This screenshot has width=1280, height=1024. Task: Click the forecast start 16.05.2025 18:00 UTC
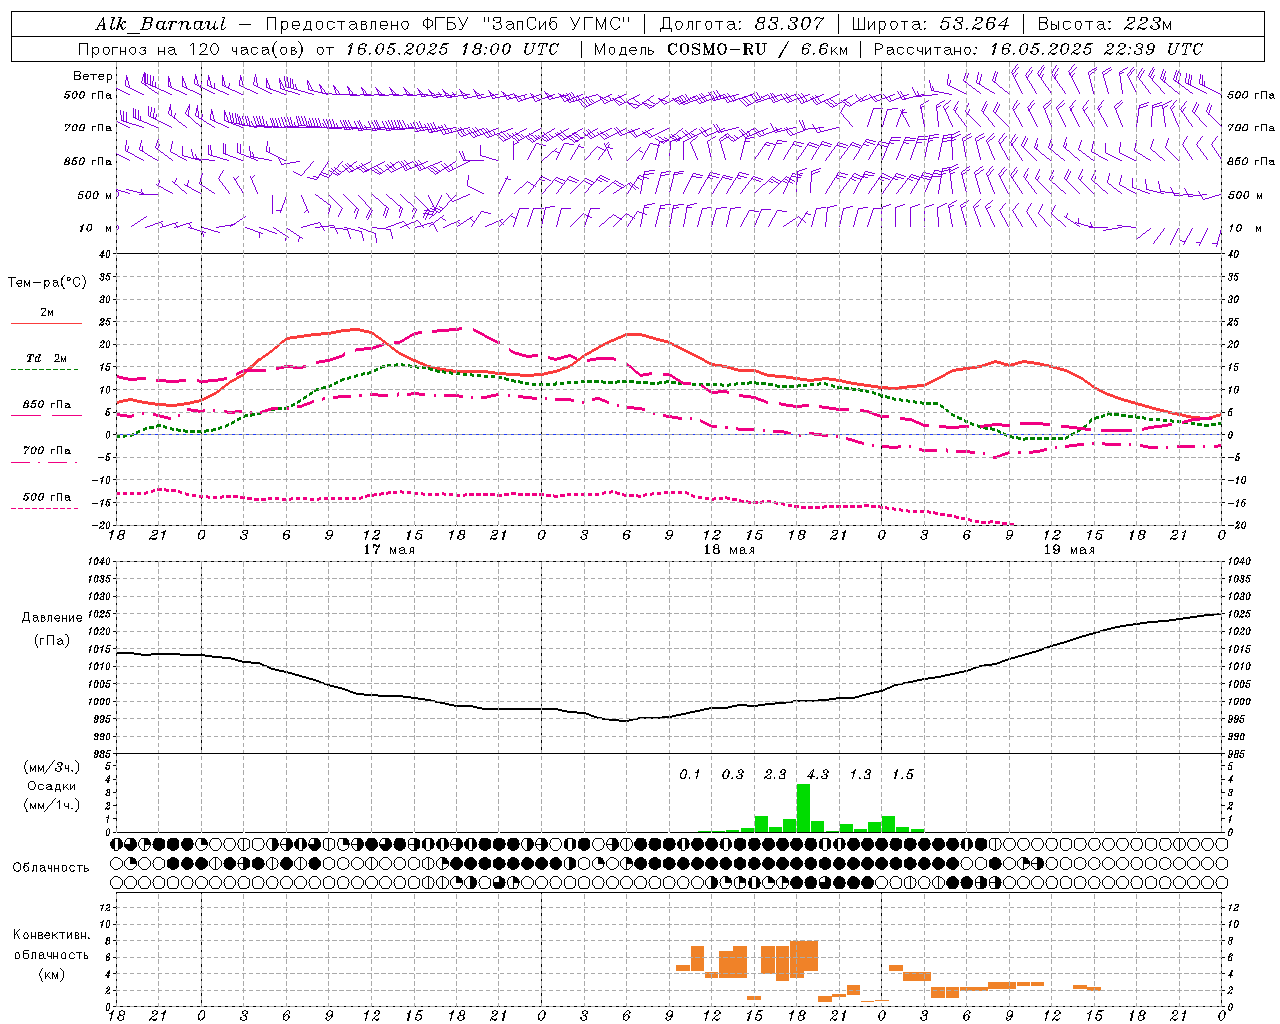click(452, 49)
